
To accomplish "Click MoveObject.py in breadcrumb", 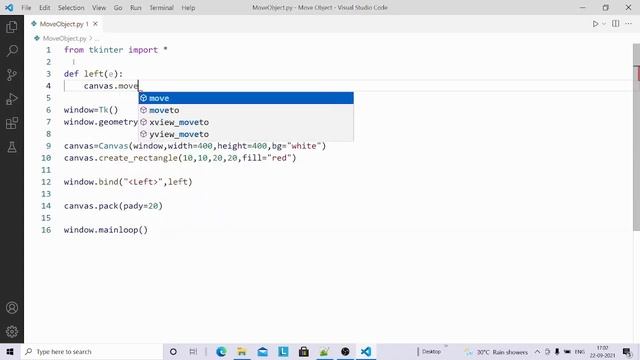I will tap(64, 38).
